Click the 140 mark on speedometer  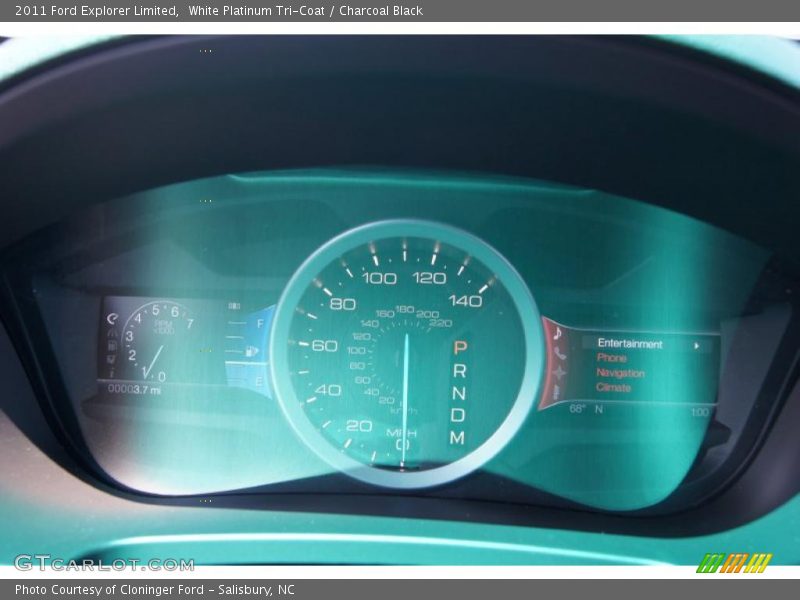tap(465, 301)
